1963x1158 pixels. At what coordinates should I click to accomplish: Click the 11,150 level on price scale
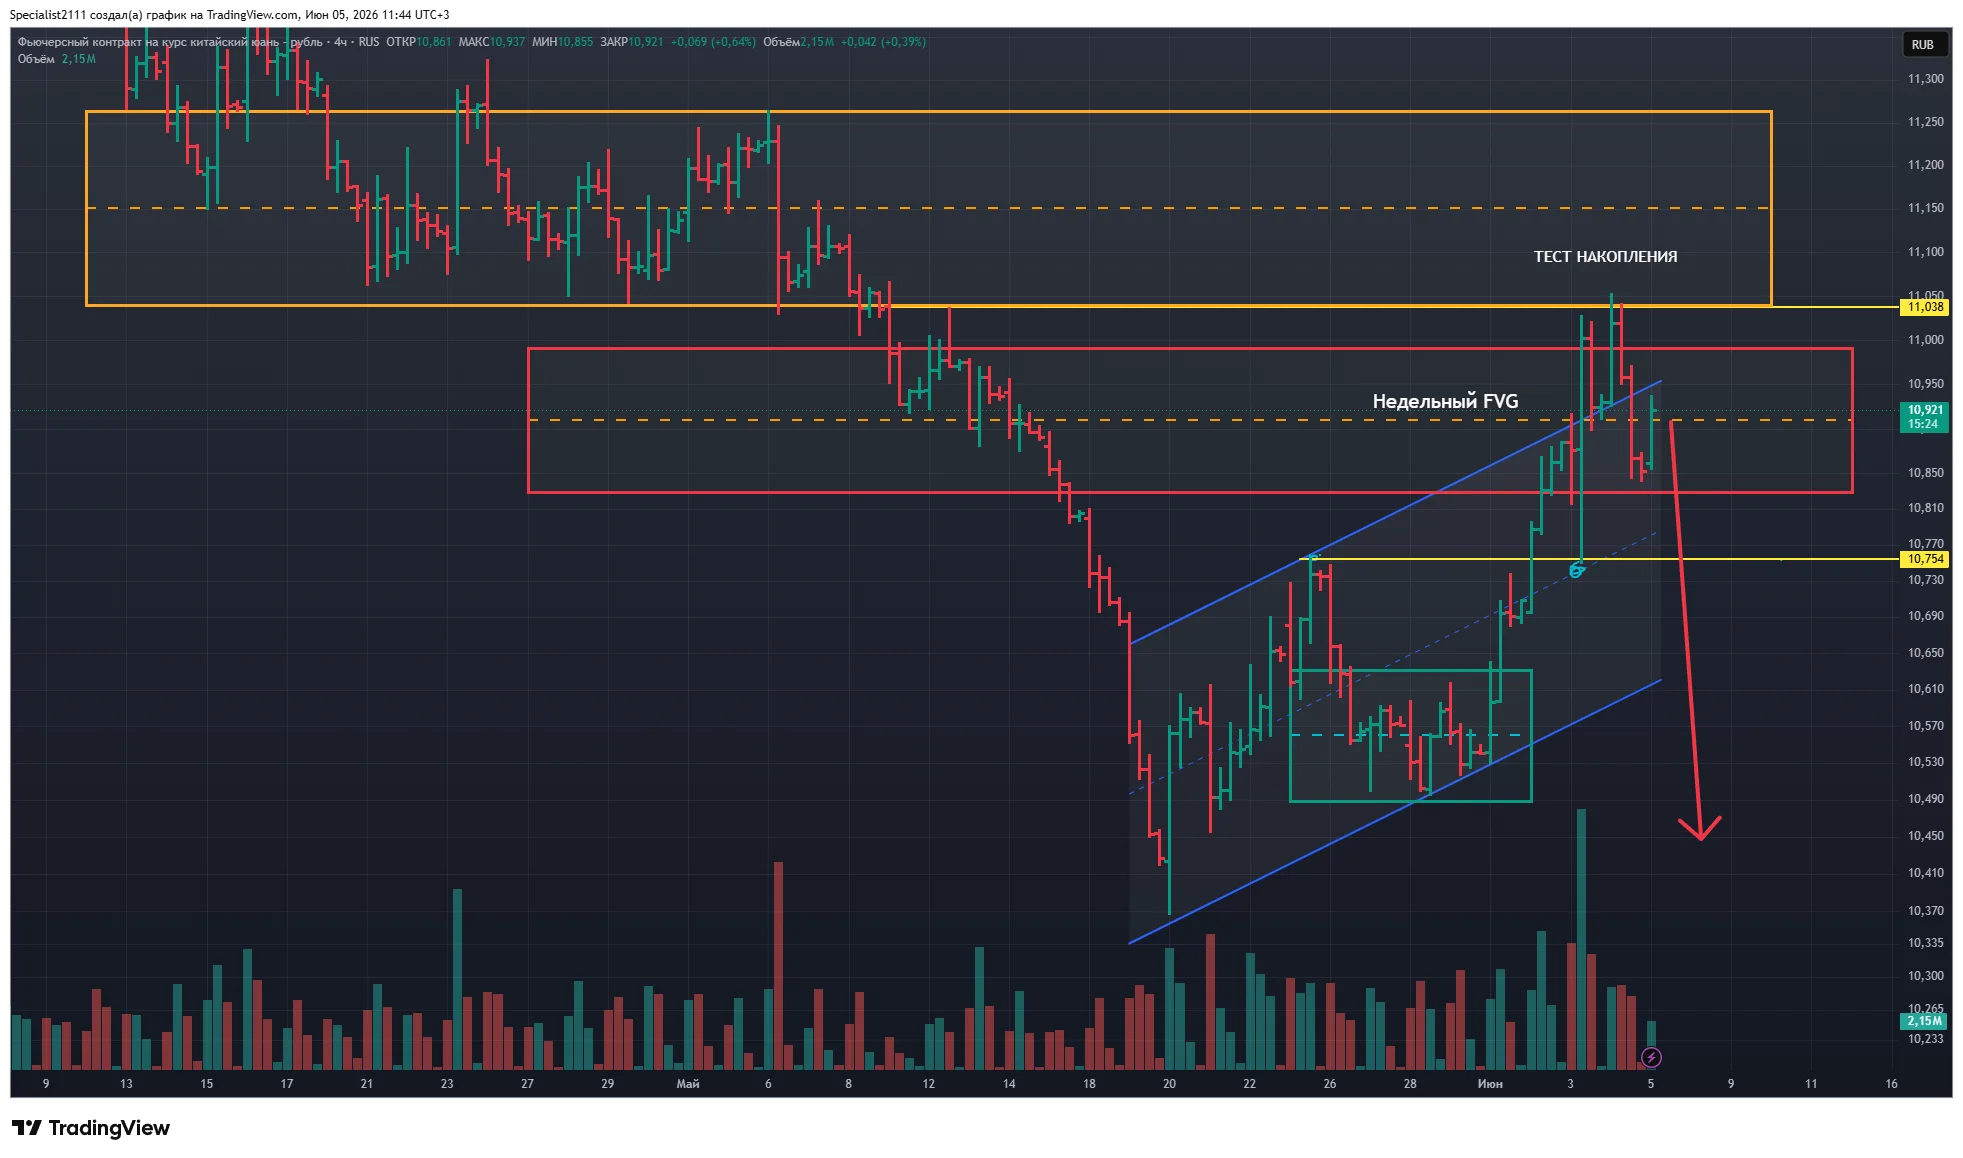click(x=1925, y=208)
